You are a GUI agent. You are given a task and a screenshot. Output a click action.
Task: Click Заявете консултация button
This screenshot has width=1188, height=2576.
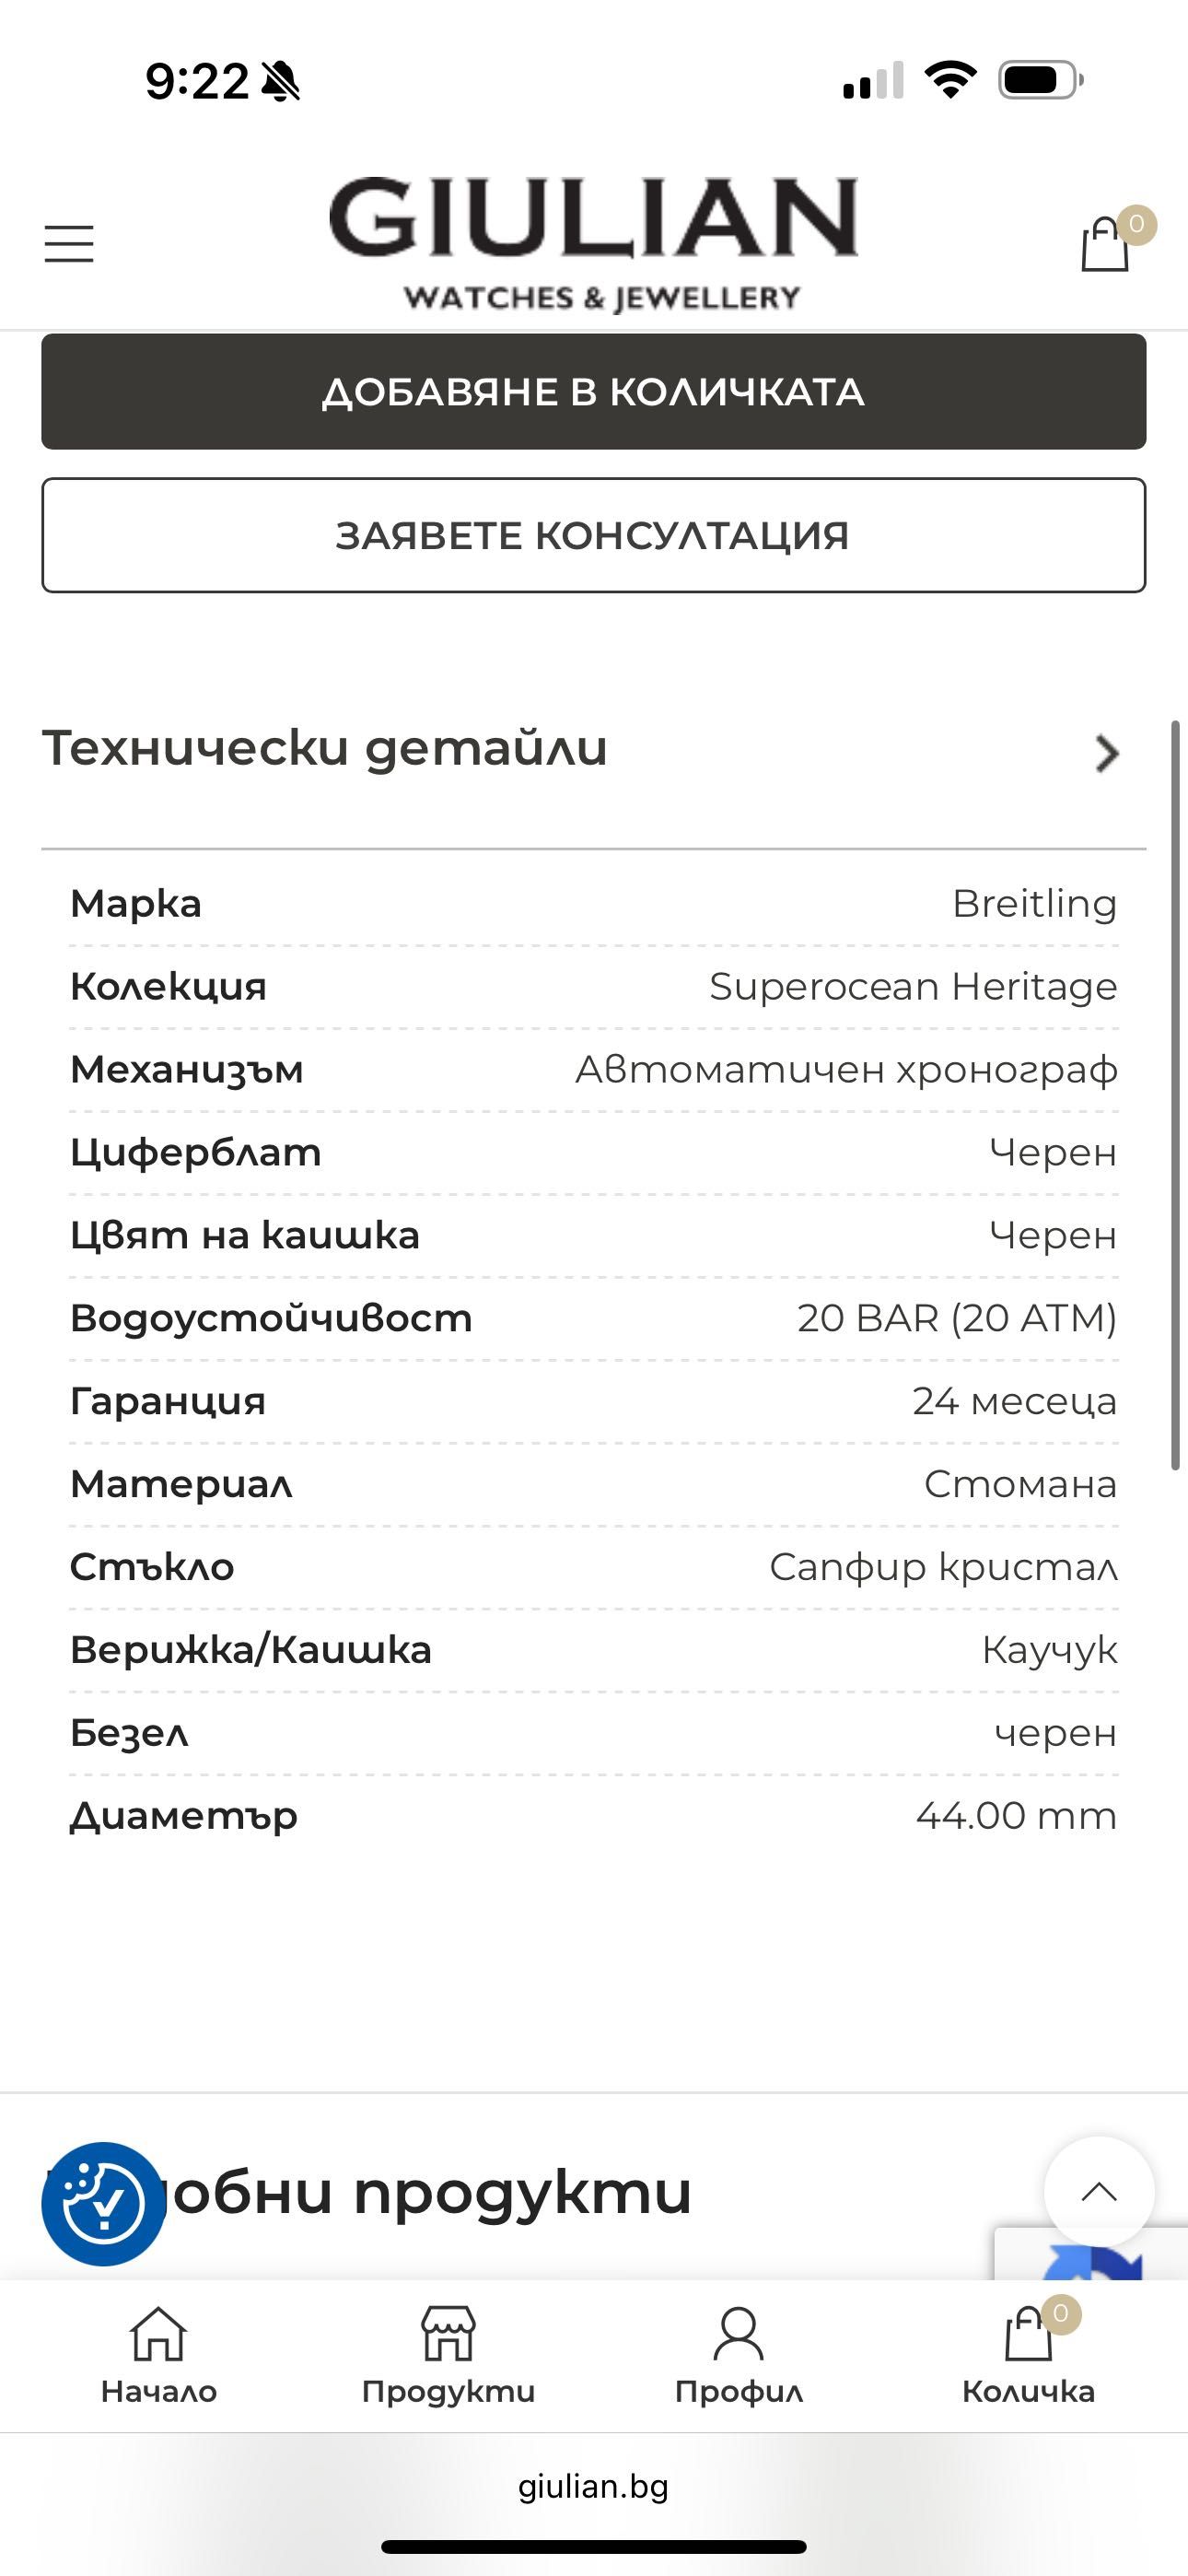pyautogui.click(x=594, y=535)
